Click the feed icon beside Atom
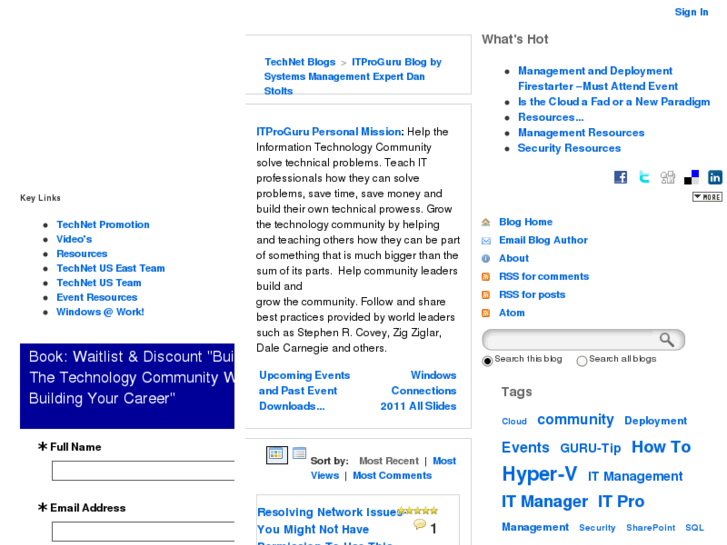This screenshot has height=545, width=727. (486, 313)
